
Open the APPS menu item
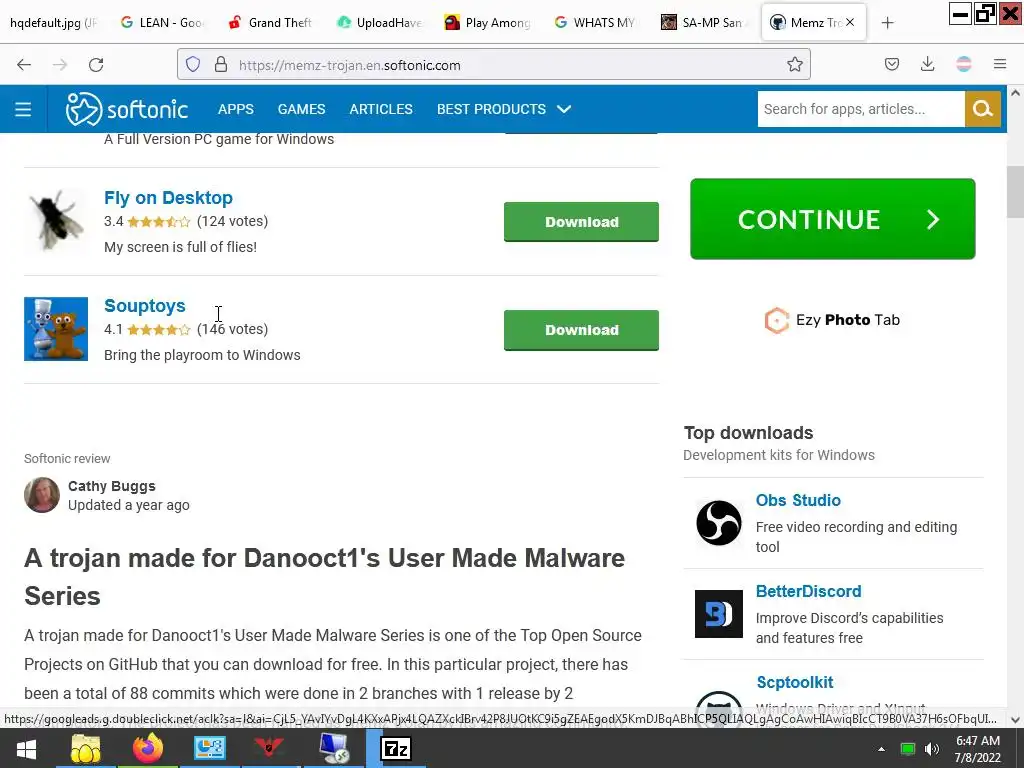tap(236, 109)
